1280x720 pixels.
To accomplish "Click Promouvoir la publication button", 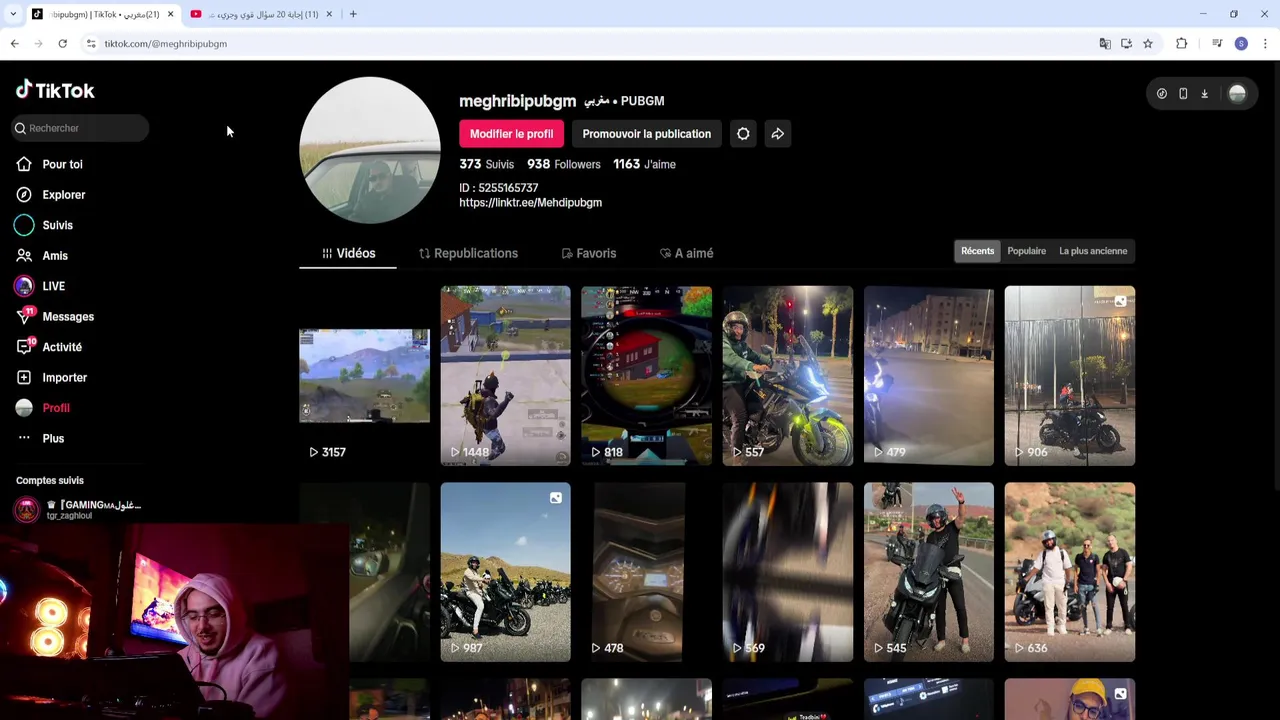I will 646,134.
